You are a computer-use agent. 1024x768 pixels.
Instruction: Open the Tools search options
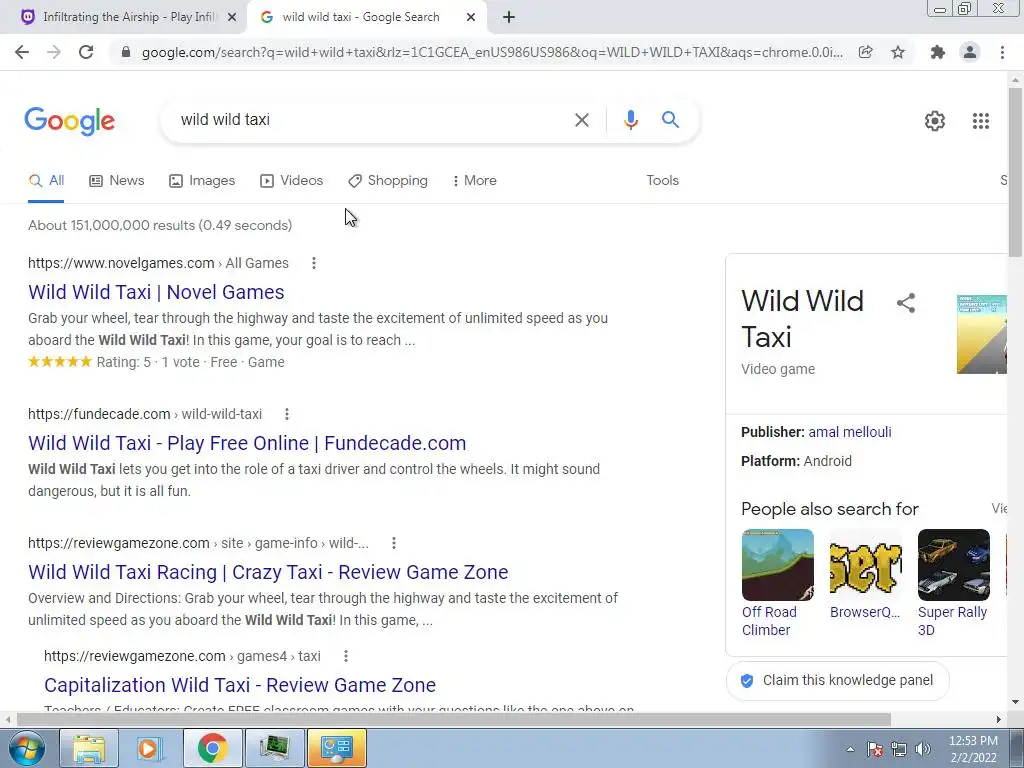coord(662,181)
